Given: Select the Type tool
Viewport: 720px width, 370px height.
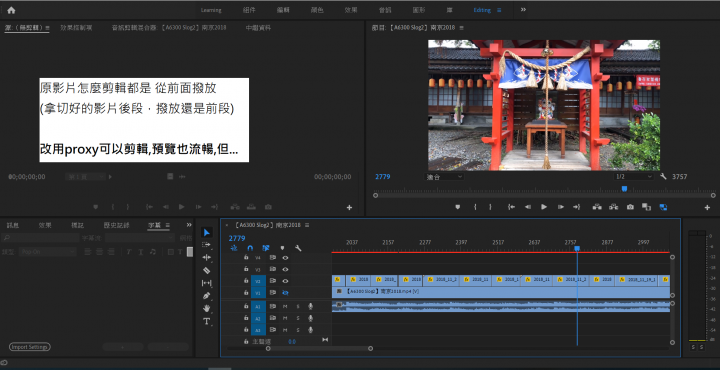Looking at the screenshot, I should click(x=207, y=321).
